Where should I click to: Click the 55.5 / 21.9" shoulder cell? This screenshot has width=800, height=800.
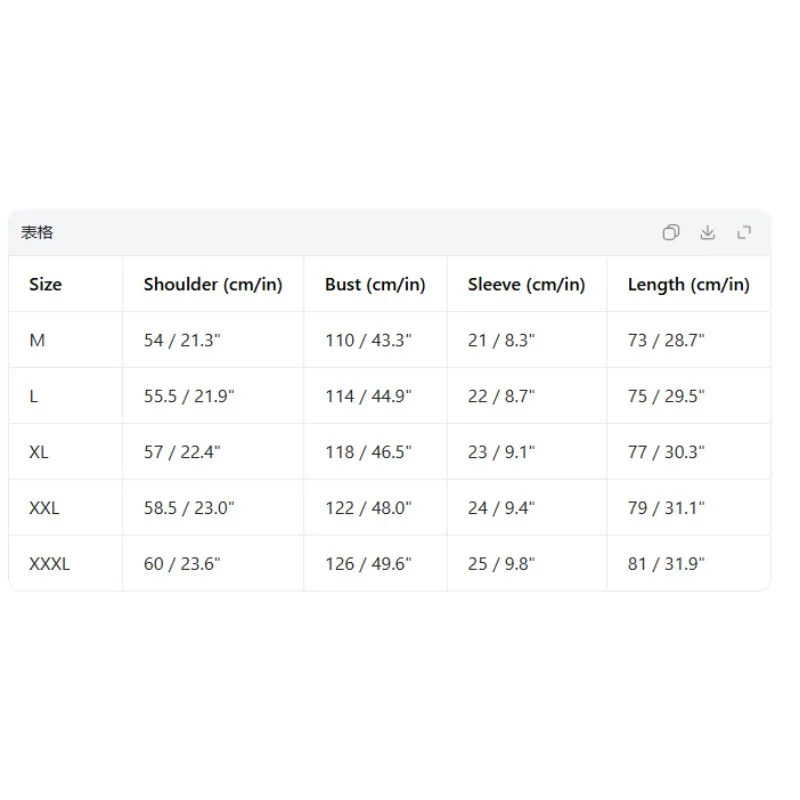(x=213, y=396)
